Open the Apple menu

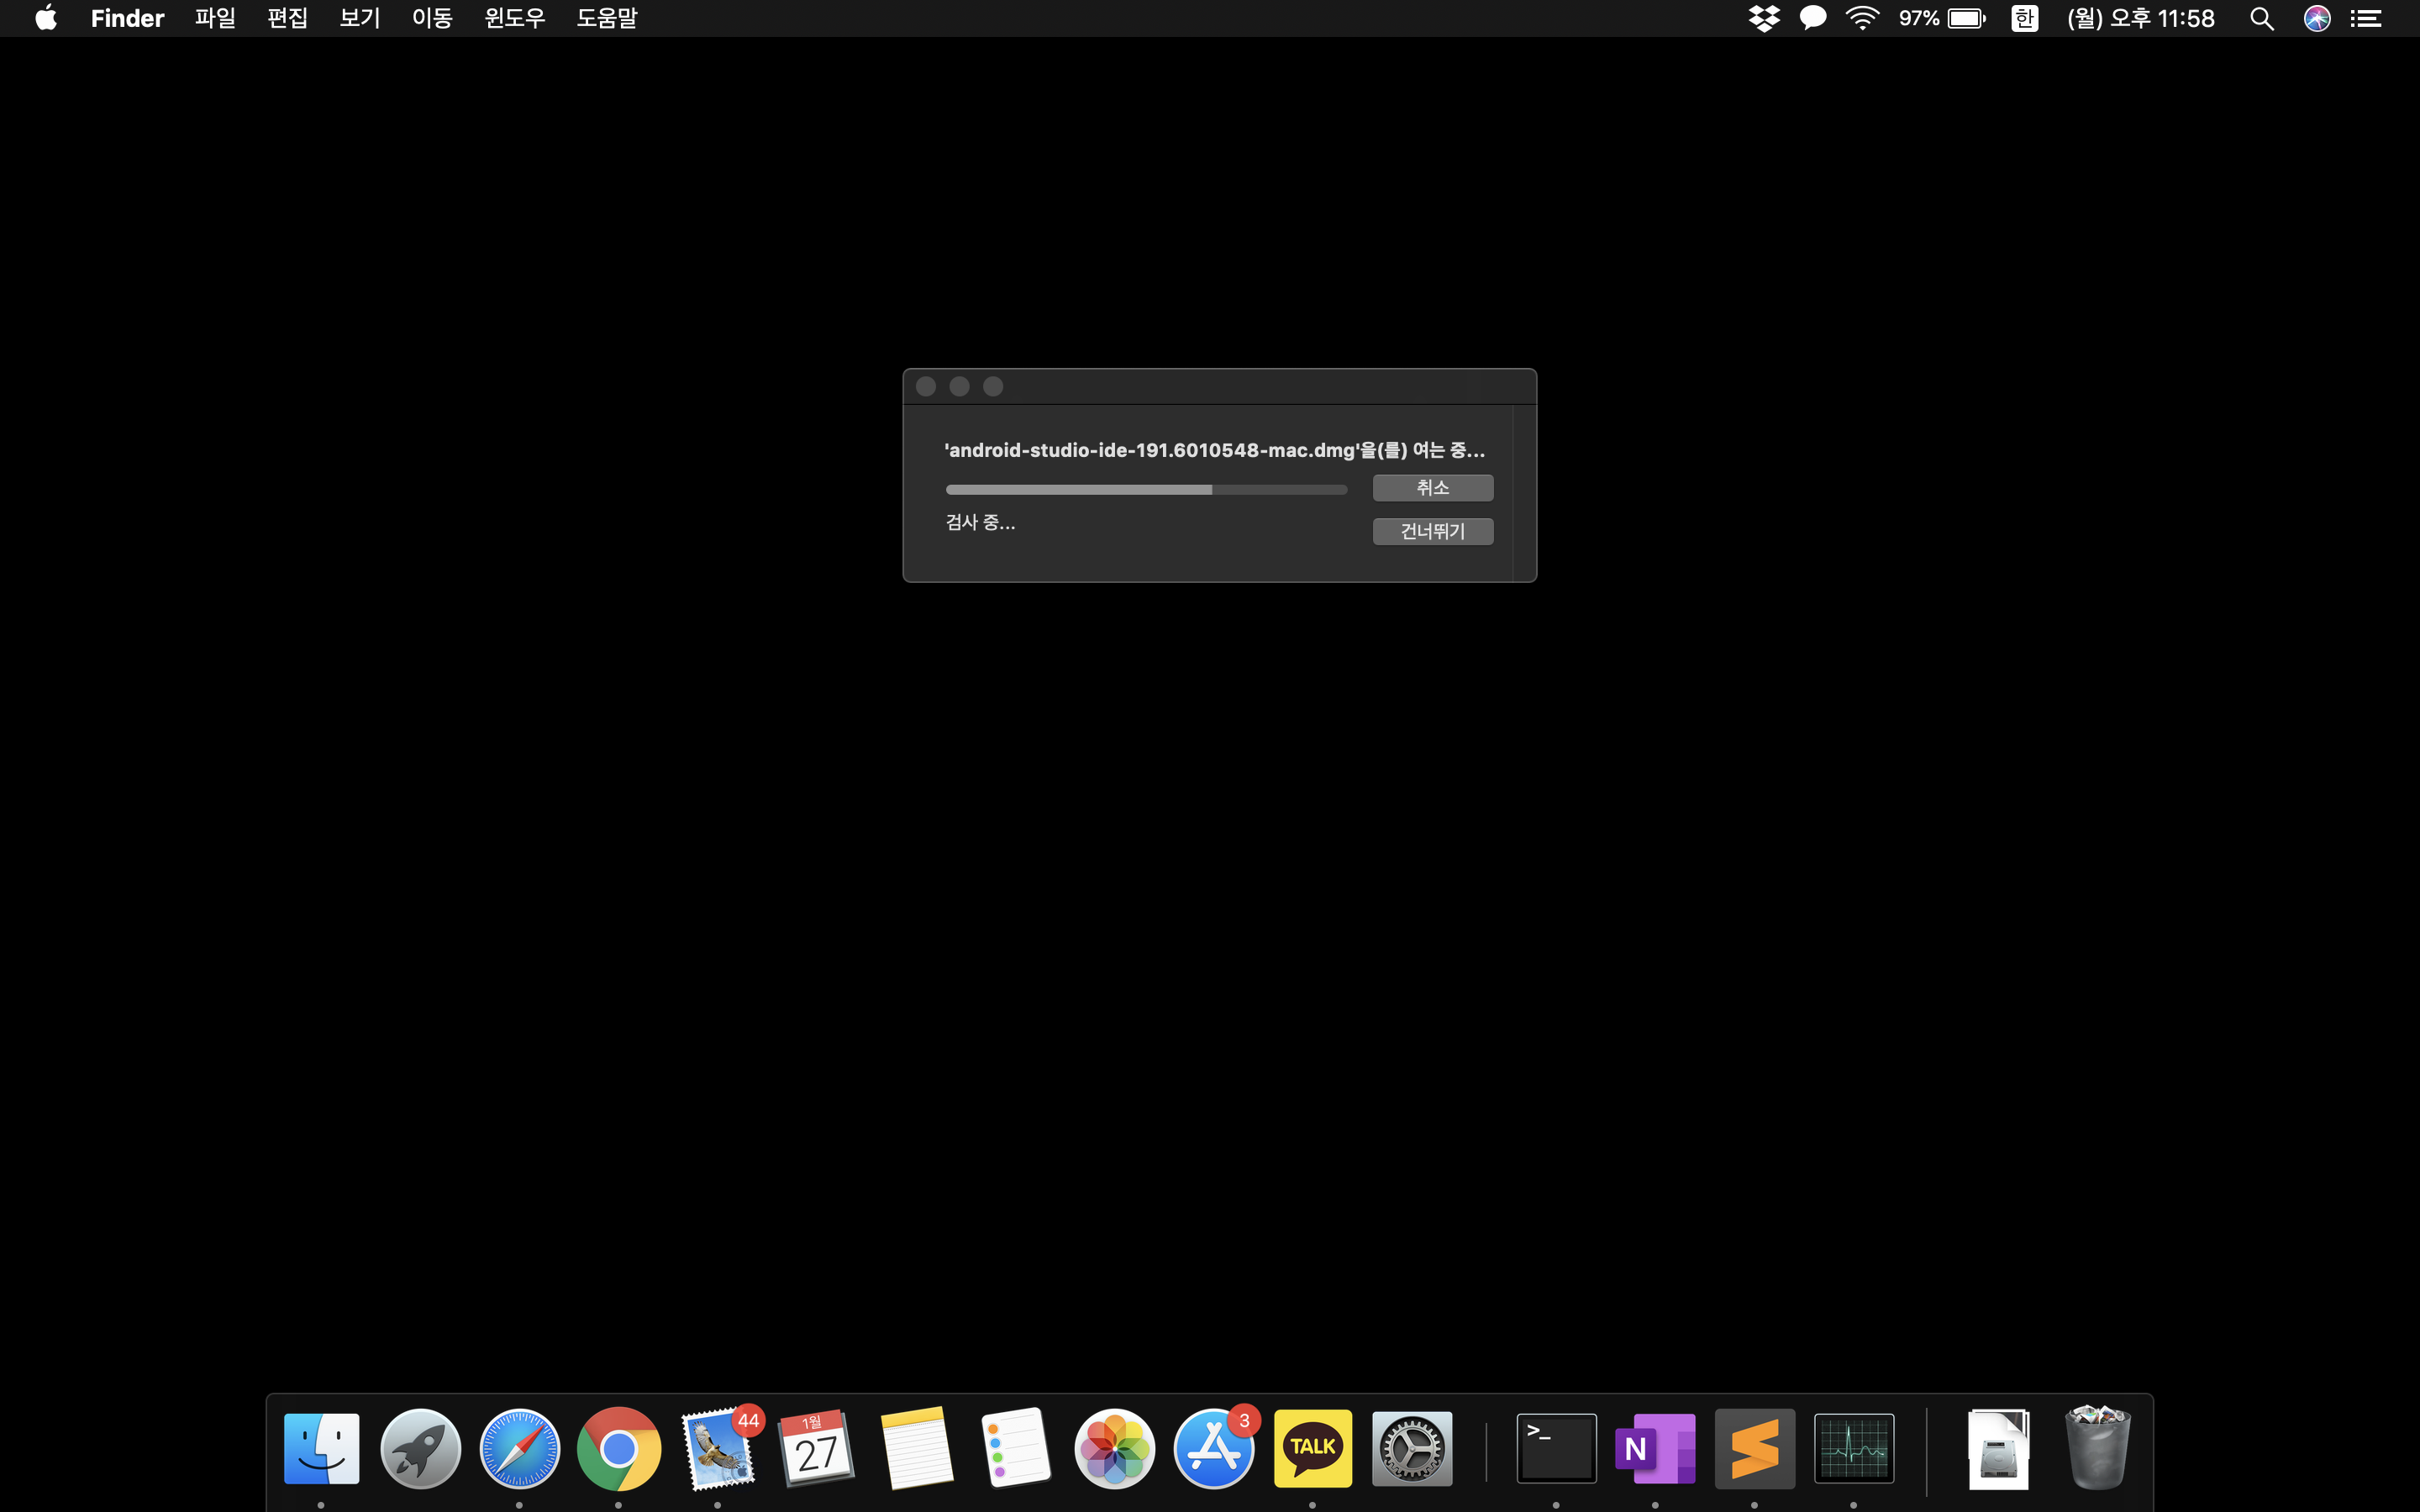[x=46, y=18]
